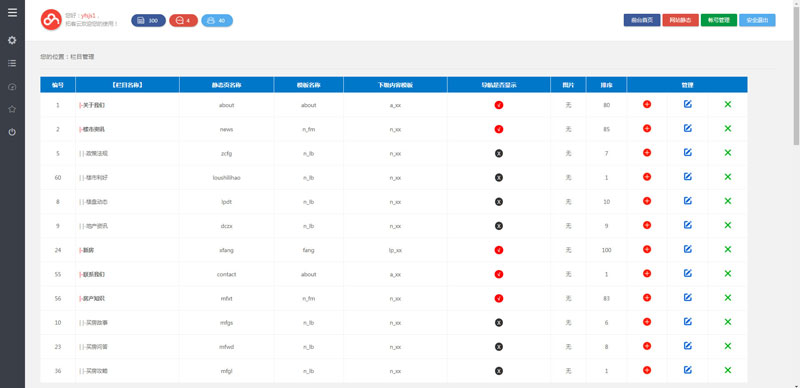Click the 'mfgl' static page name cell
This screenshot has width=800, height=388.
(x=227, y=371)
